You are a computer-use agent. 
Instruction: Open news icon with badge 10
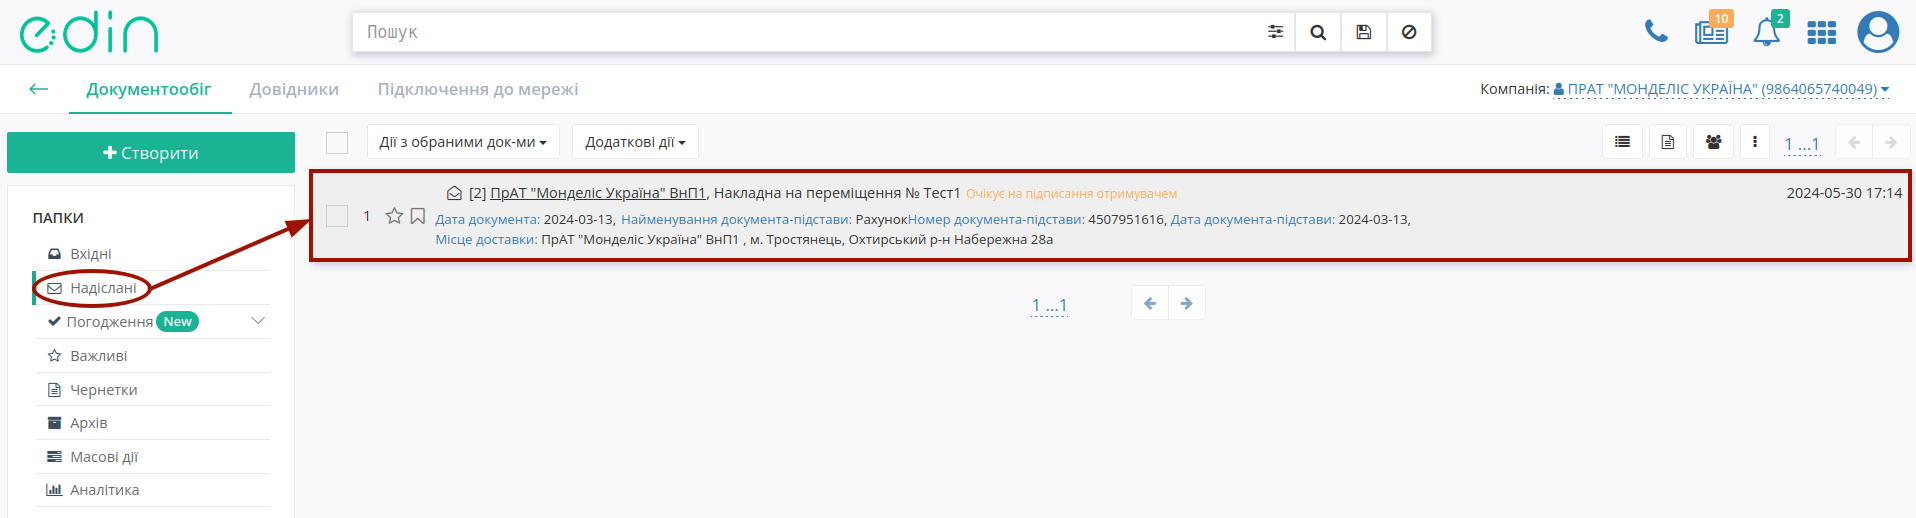point(1712,31)
